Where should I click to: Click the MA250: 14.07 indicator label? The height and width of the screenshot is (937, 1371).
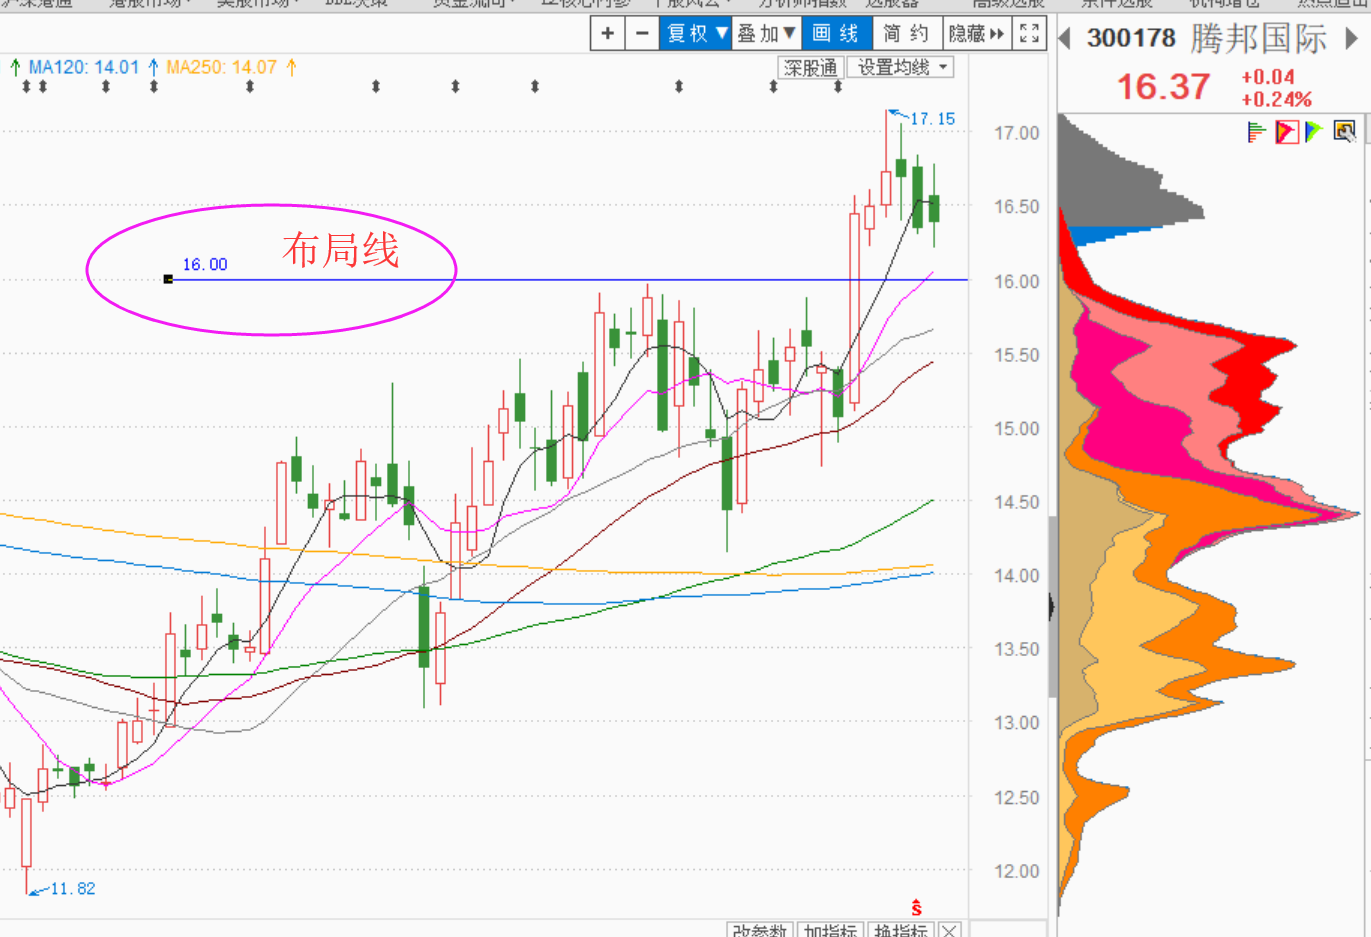221,67
